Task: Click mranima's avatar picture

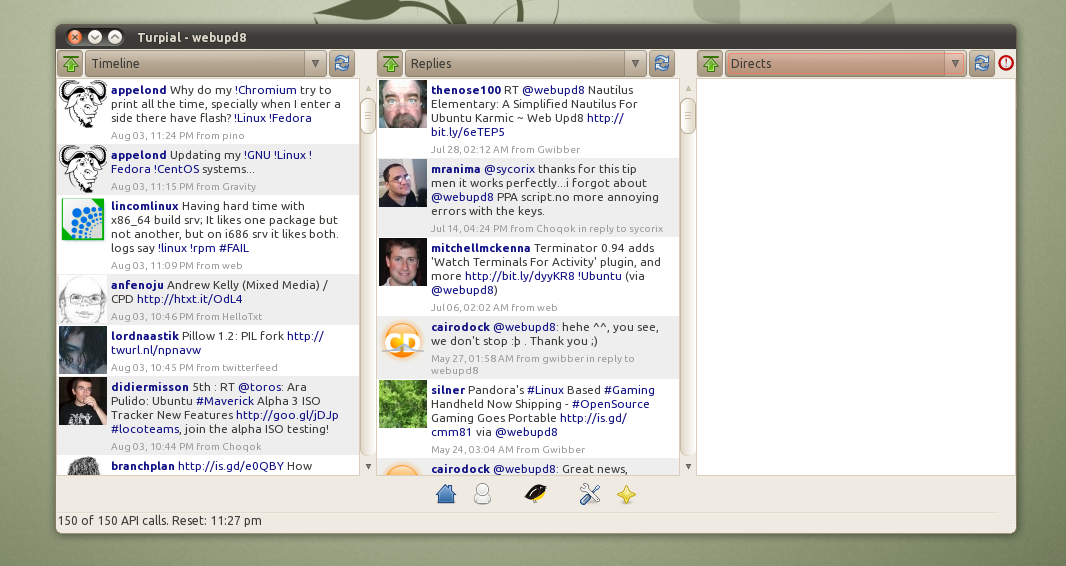Action: (402, 183)
